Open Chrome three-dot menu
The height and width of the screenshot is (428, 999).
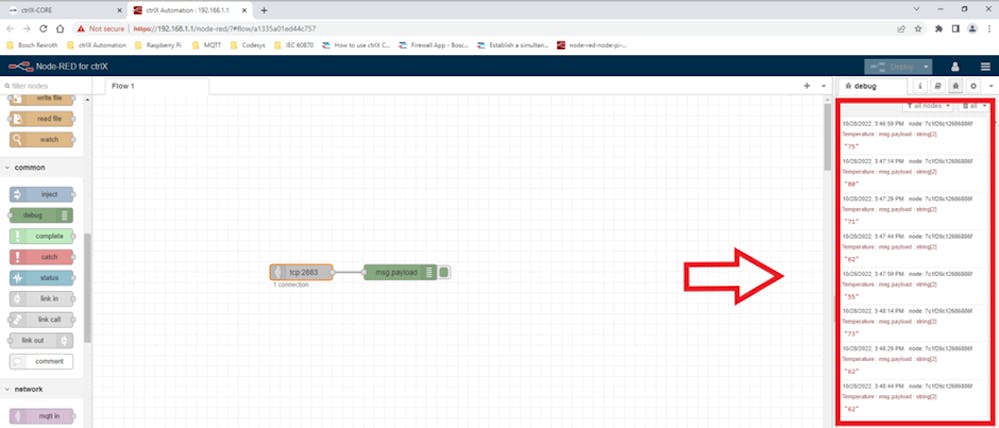(x=988, y=29)
